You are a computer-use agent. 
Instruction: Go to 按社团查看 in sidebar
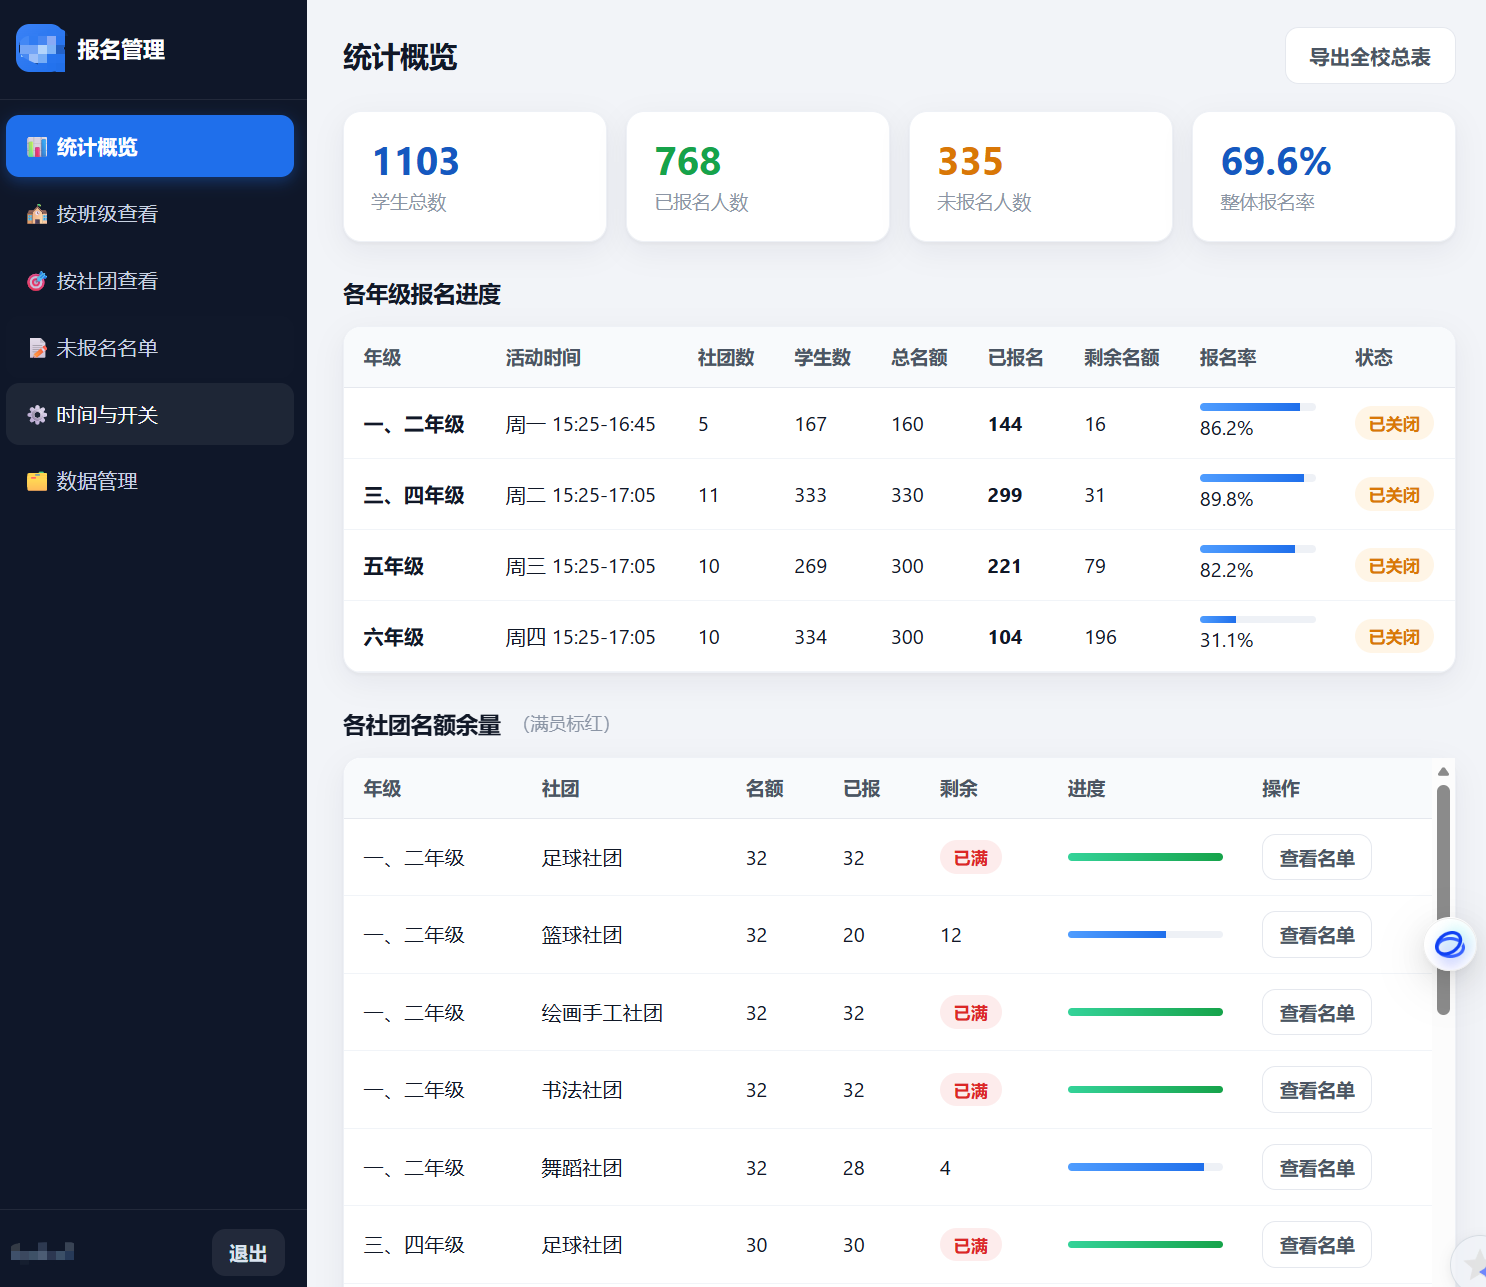coord(150,281)
